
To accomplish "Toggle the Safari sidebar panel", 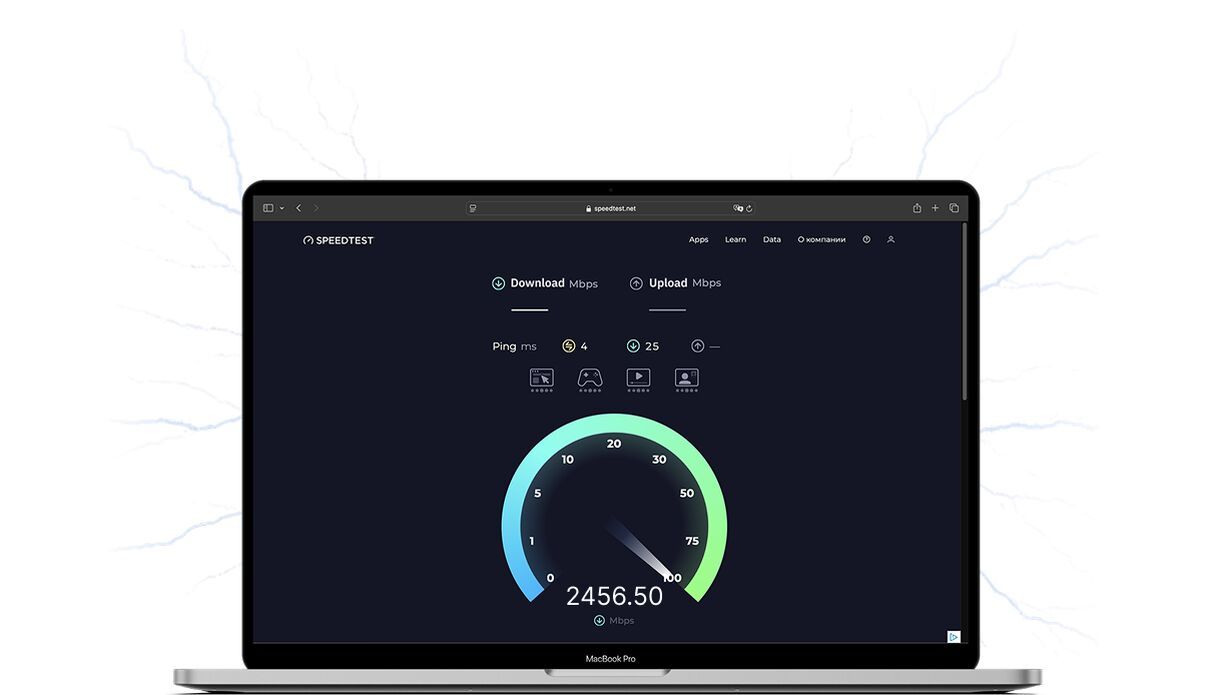I will [268, 208].
